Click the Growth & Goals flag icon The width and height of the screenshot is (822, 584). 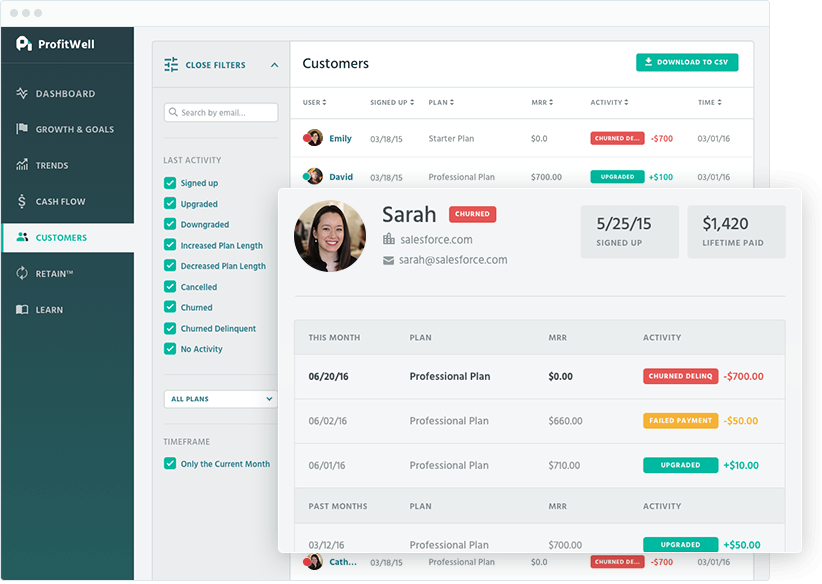pos(22,130)
